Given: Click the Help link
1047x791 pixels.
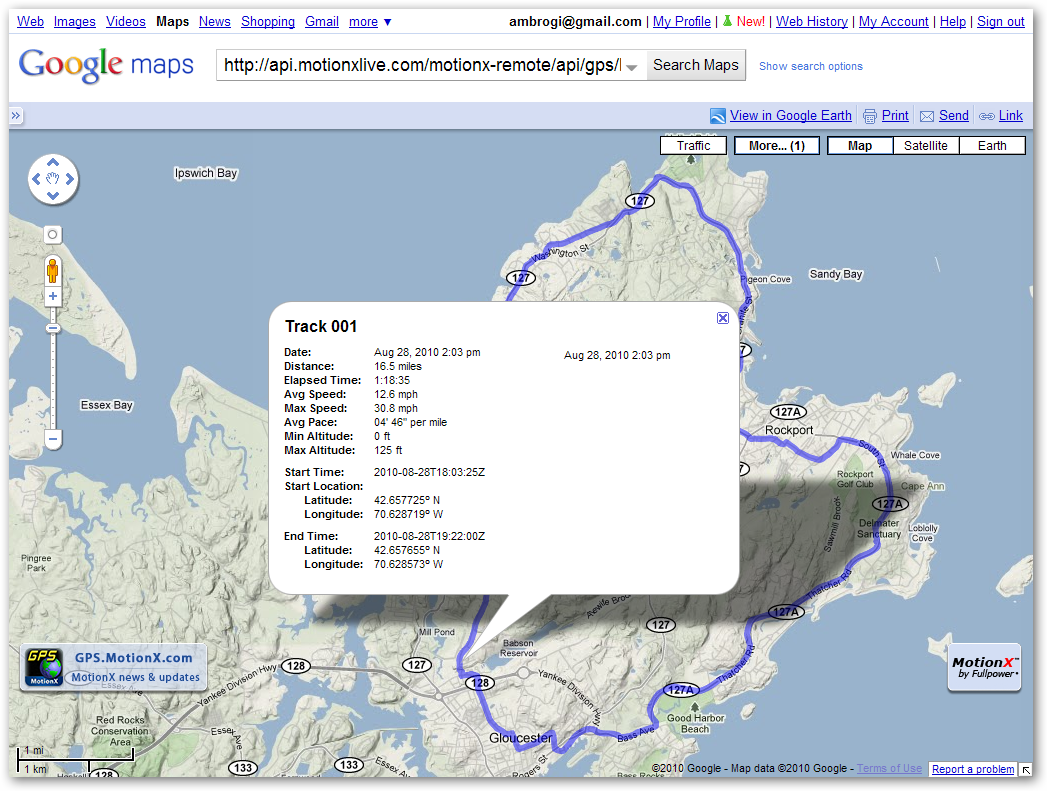Looking at the screenshot, I should pos(953,21).
